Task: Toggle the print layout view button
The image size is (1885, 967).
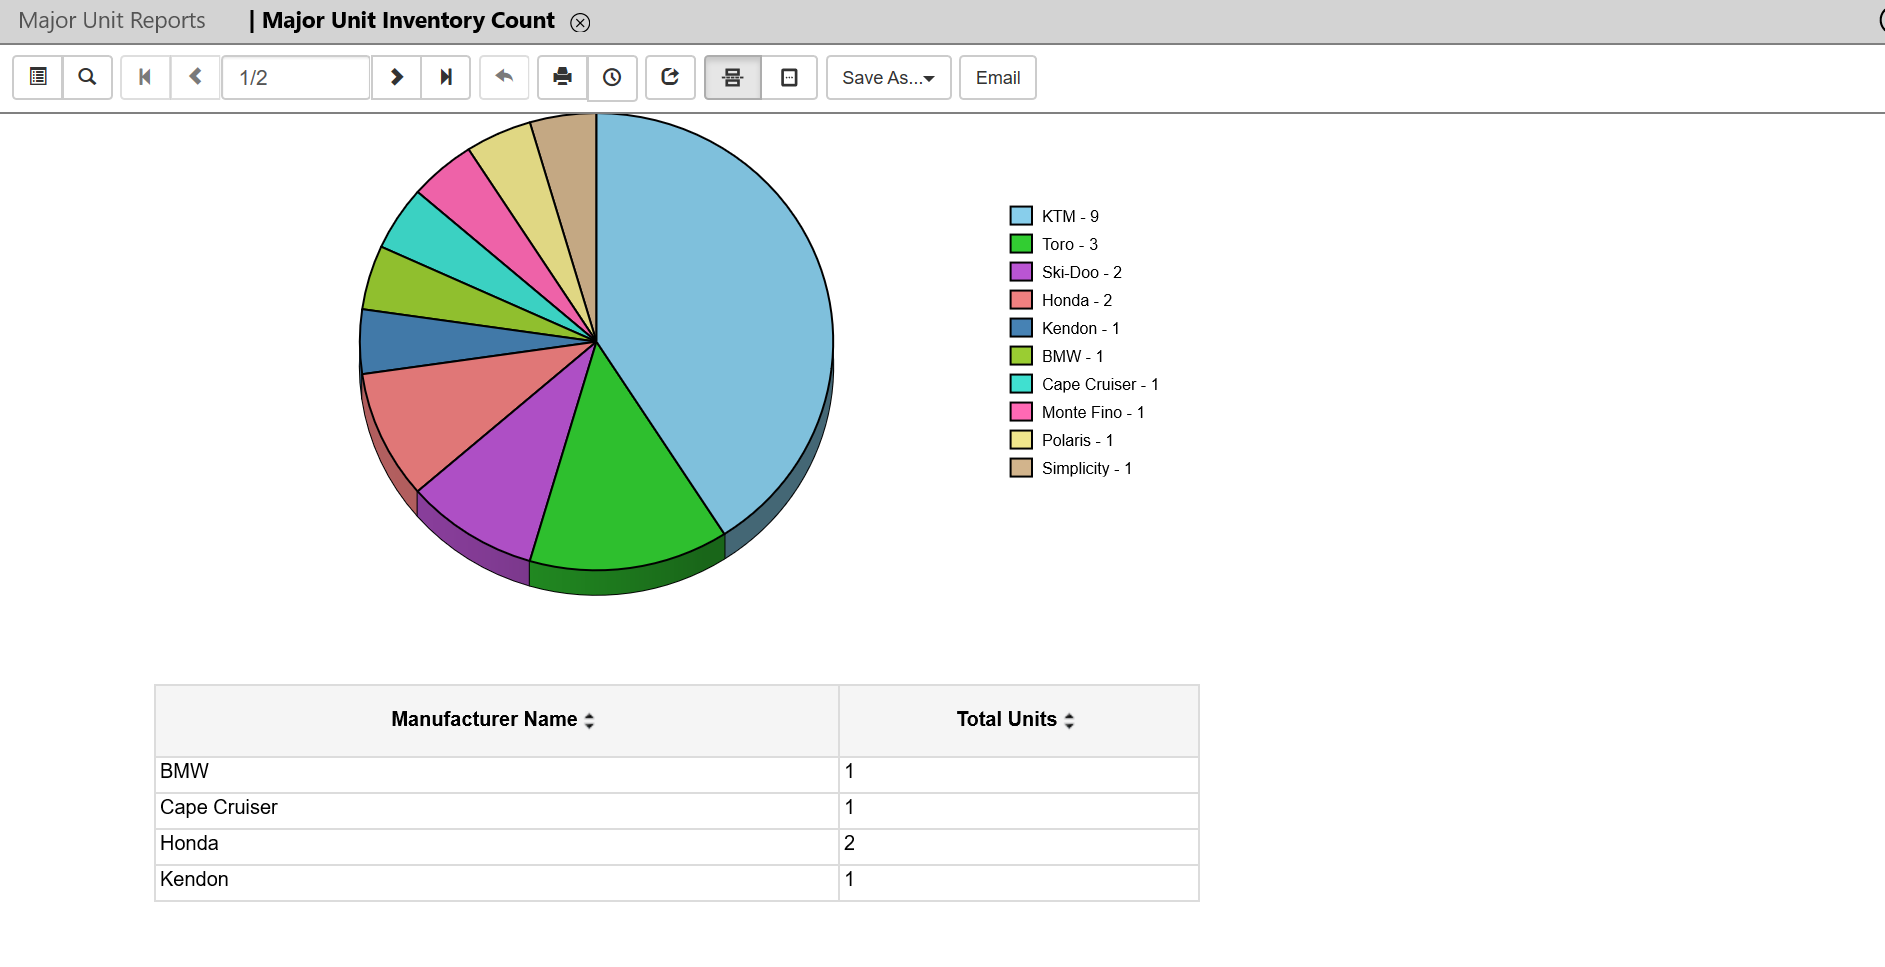Action: (733, 77)
